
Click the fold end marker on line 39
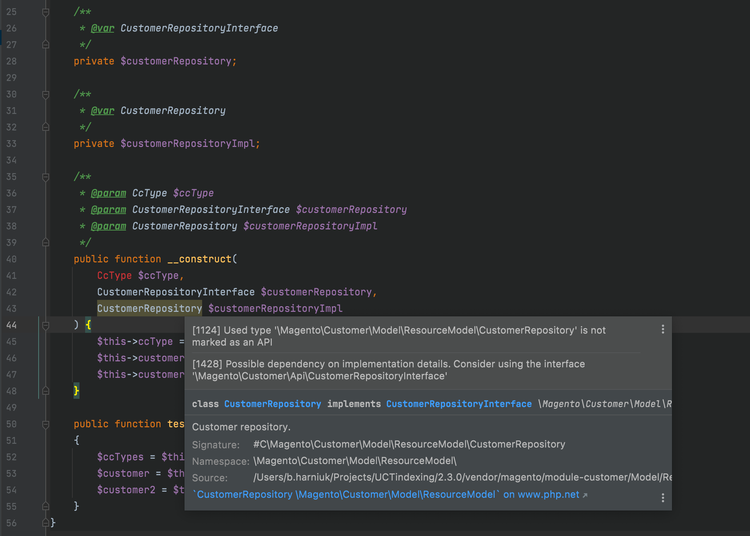[46, 242]
